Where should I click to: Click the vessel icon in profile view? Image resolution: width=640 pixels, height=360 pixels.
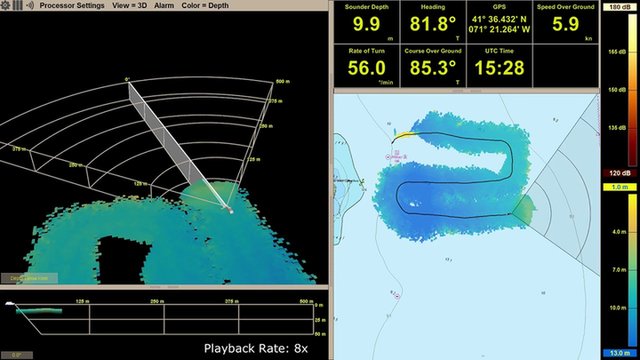tap(10, 303)
